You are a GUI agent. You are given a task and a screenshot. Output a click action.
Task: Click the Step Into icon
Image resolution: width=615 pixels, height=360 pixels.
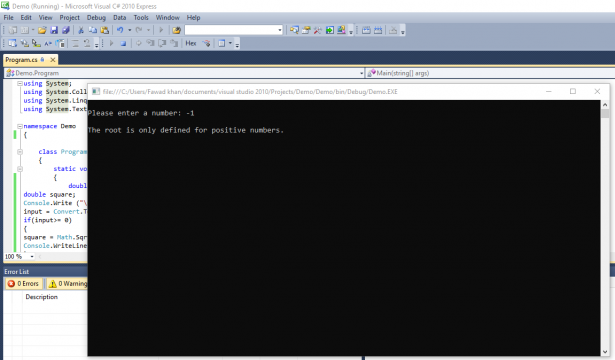(x=150, y=44)
